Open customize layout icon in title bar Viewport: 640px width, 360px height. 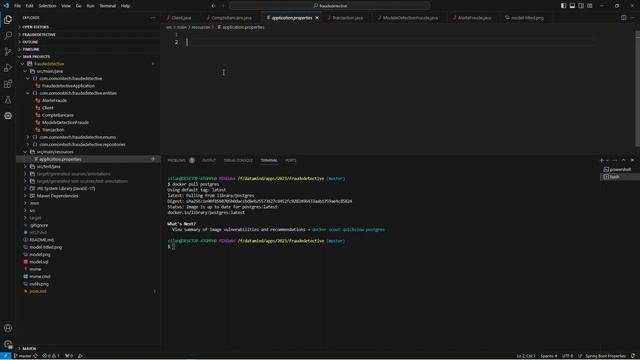click(590, 6)
